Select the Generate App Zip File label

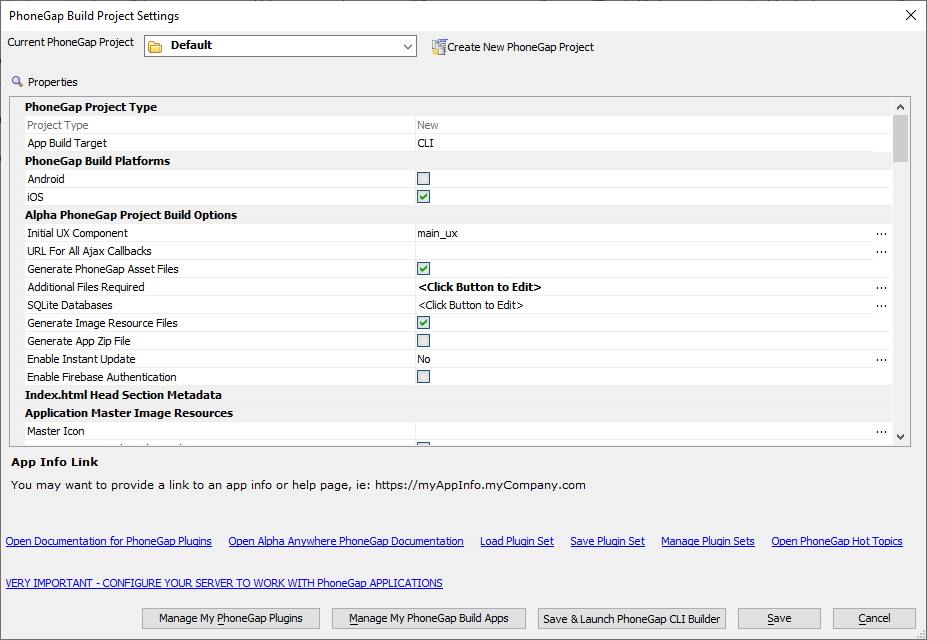tap(79, 341)
